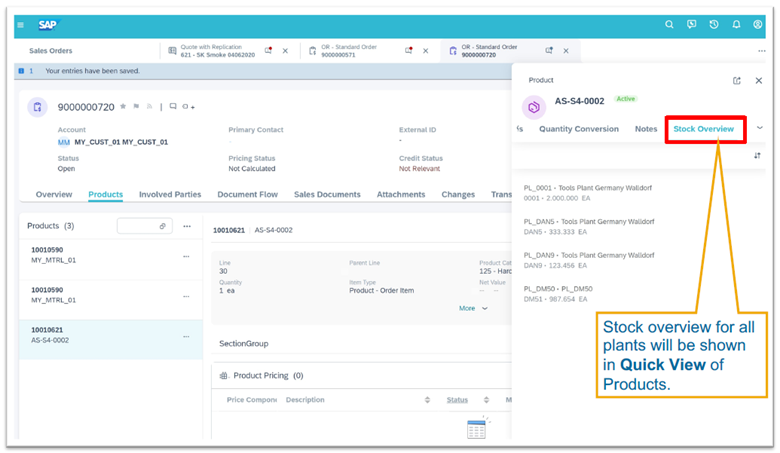Open the tab bar overflow ellipsis
The image size is (780, 453).
click(762, 51)
